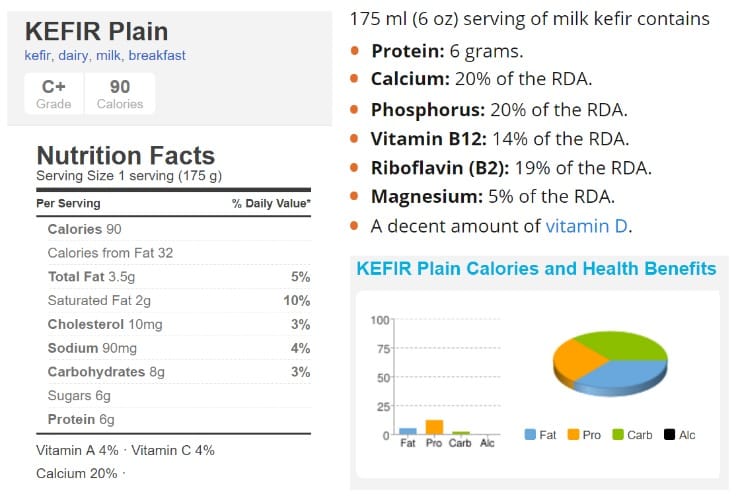Click the black Alc legend swatch
Image resolution: width=738 pixels, height=500 pixels.
click(669, 435)
